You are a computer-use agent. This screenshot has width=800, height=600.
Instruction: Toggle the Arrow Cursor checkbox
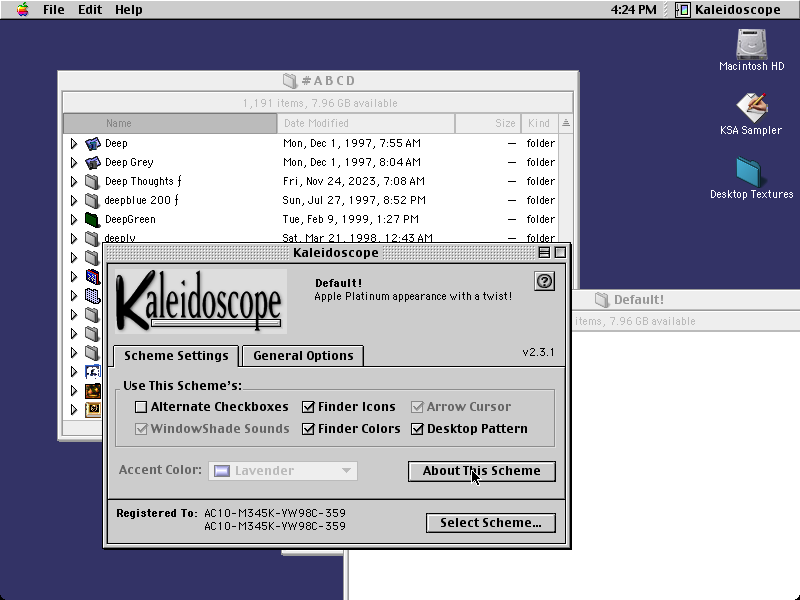[x=417, y=407]
